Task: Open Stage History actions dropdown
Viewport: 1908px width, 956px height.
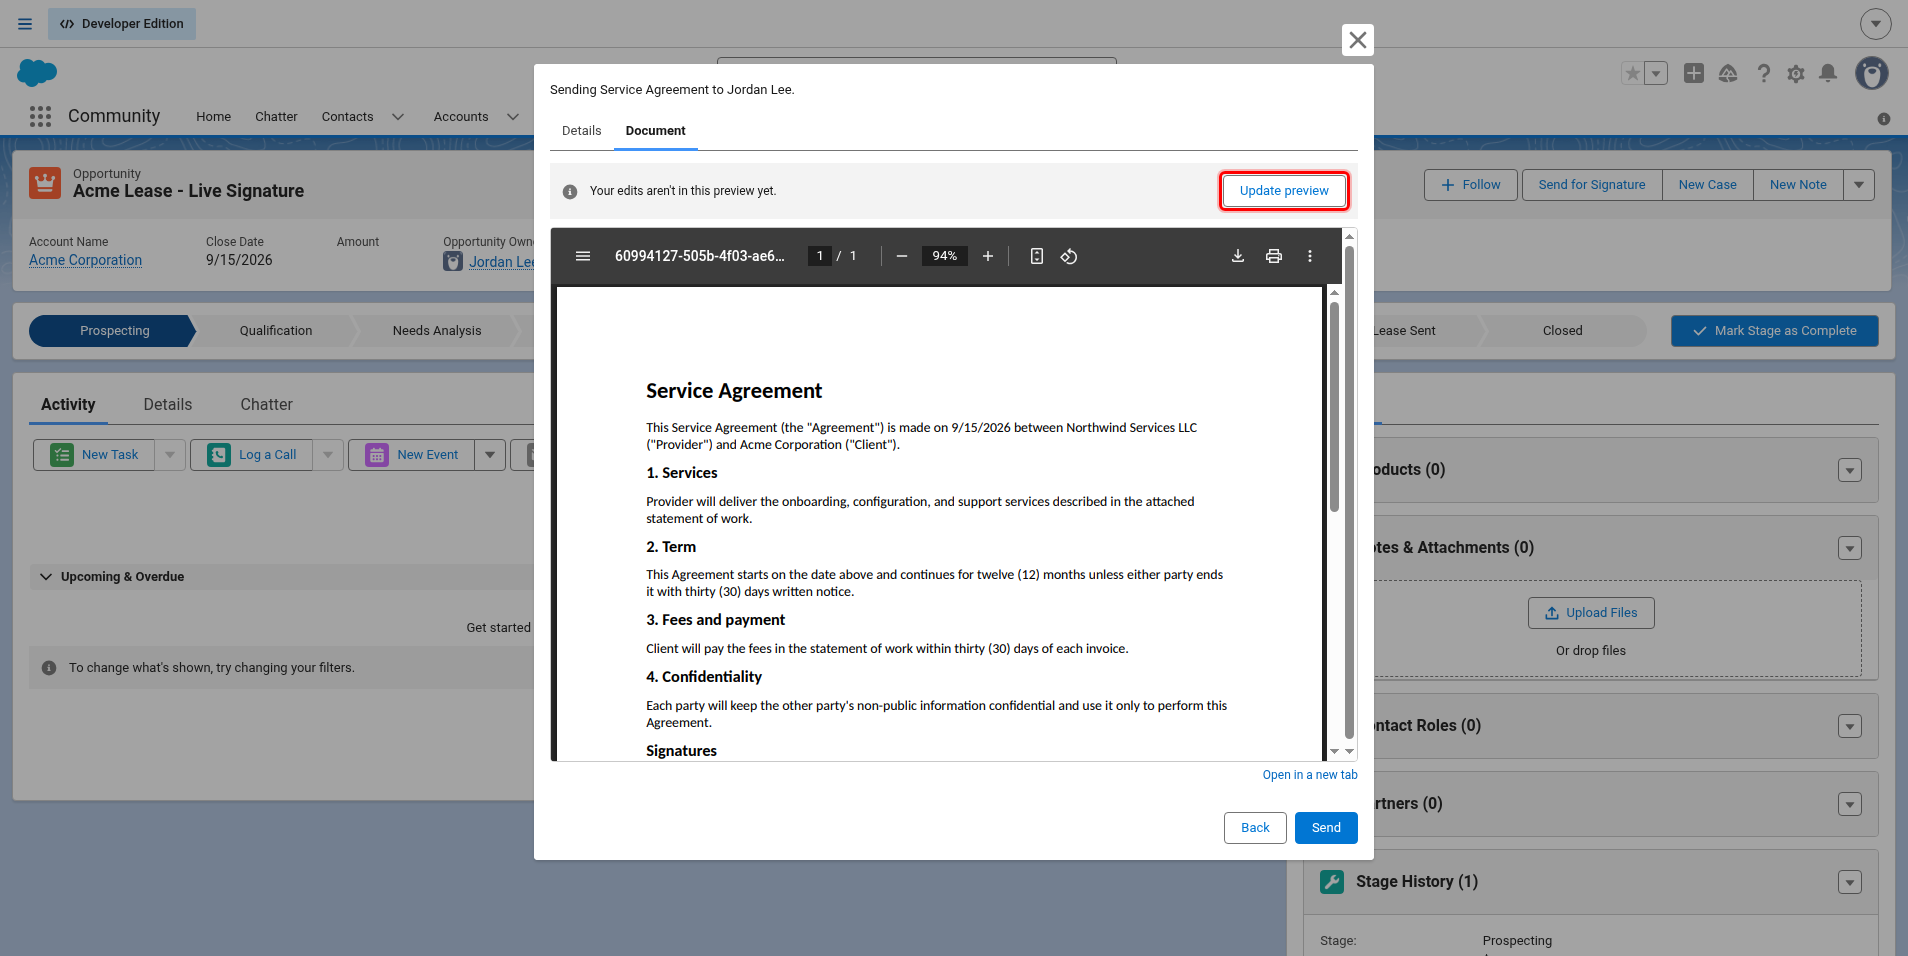Action: pos(1850,882)
